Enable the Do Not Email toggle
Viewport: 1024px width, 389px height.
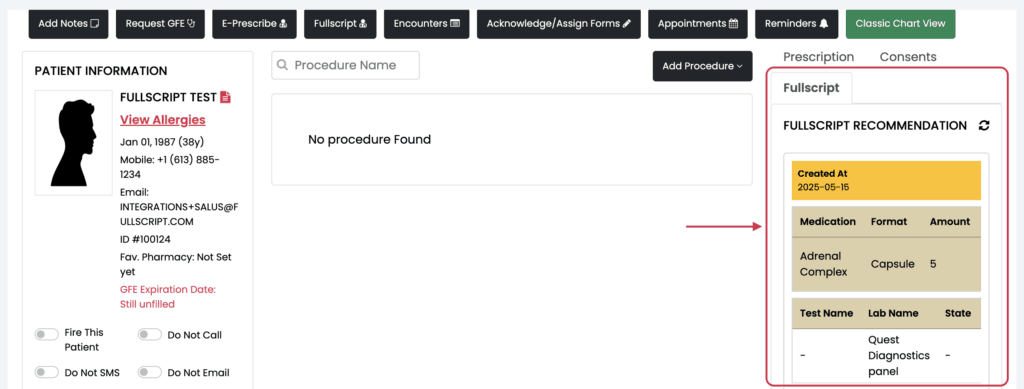point(150,373)
